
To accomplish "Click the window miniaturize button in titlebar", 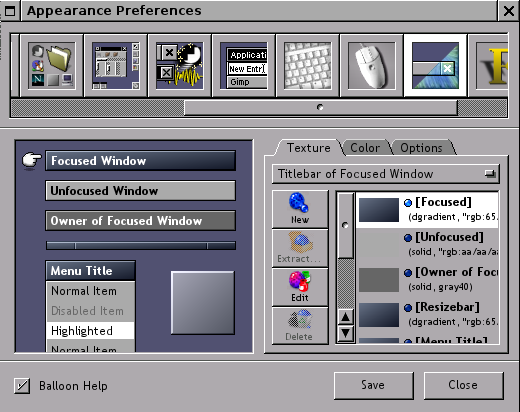I will coord(10,11).
